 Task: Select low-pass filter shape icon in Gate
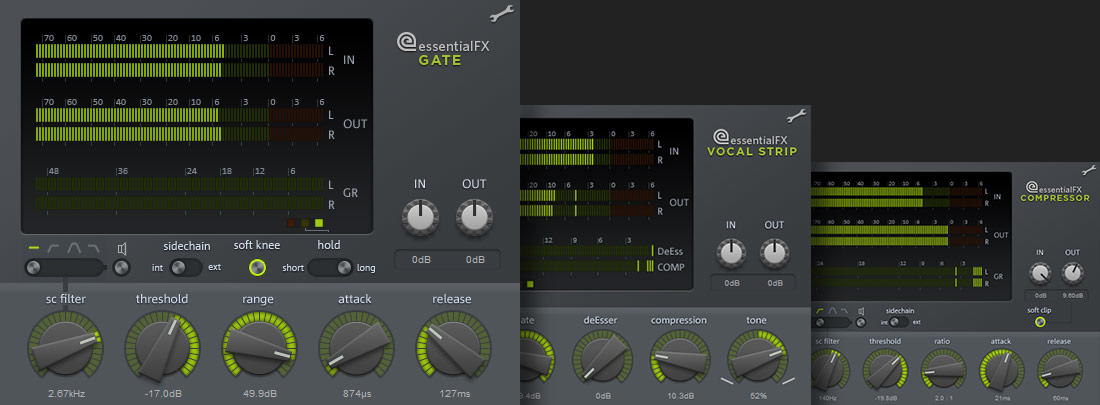[x=94, y=248]
